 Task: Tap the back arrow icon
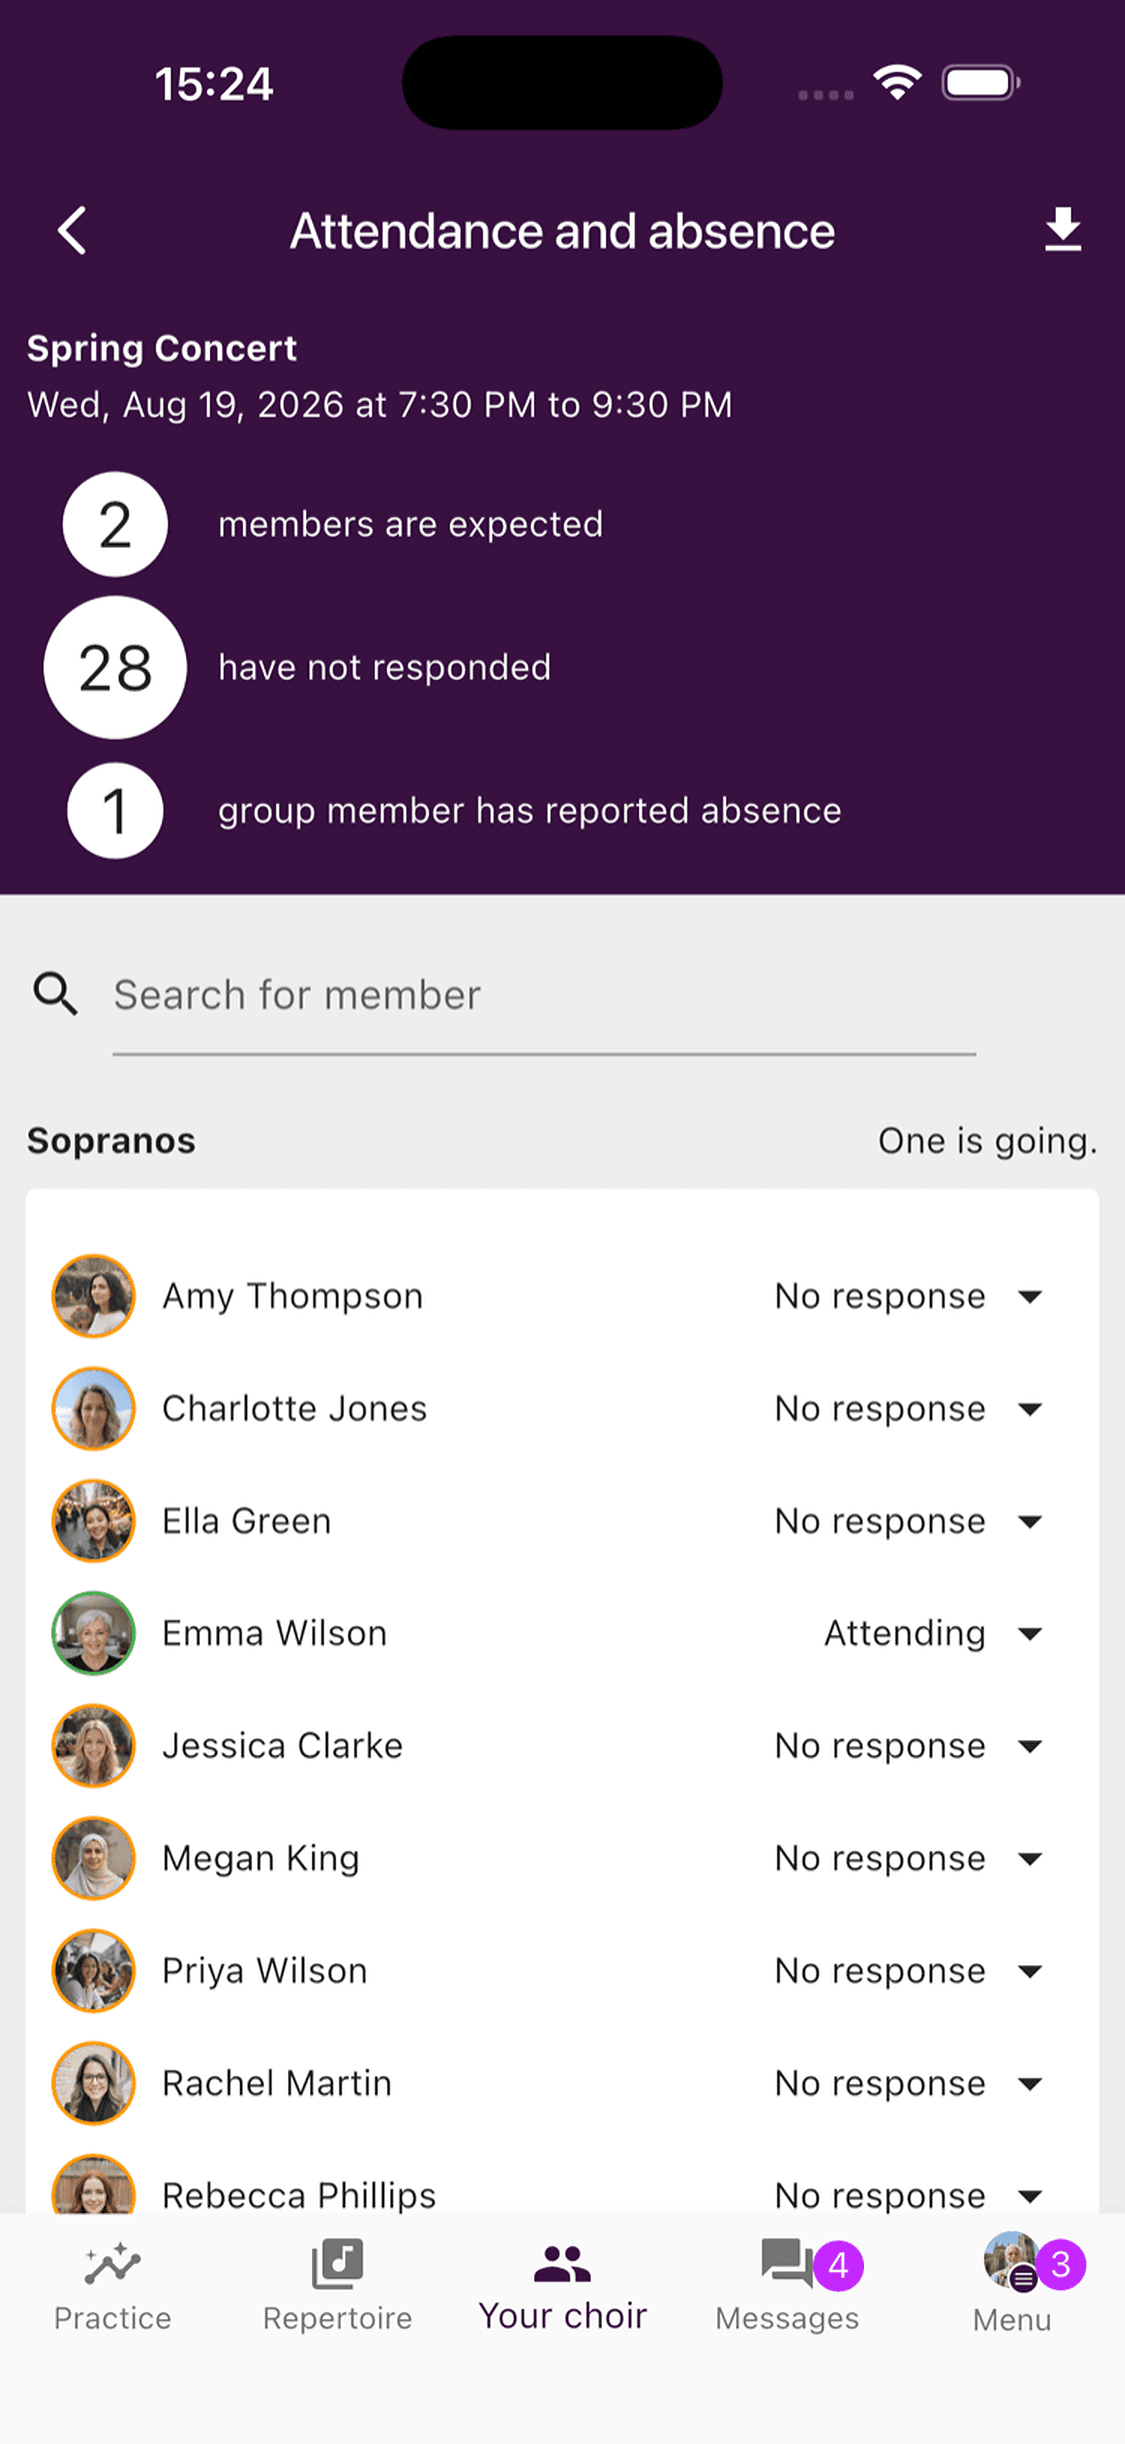72,231
